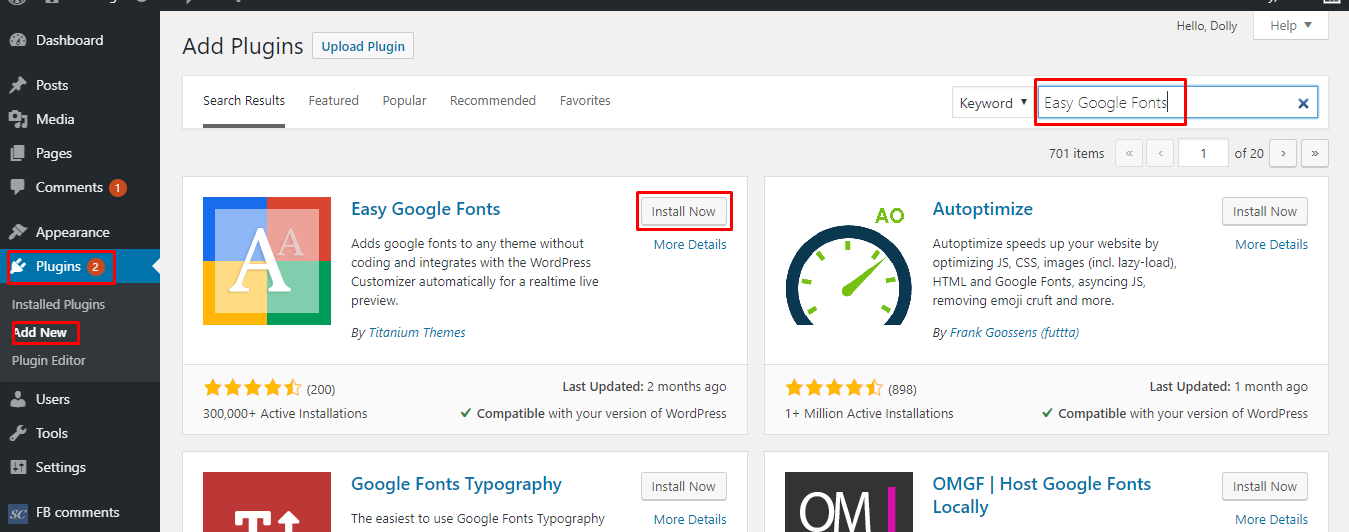Click the Appearance paintbrush icon
Screen dimensions: 1349x532
[x=18, y=232]
